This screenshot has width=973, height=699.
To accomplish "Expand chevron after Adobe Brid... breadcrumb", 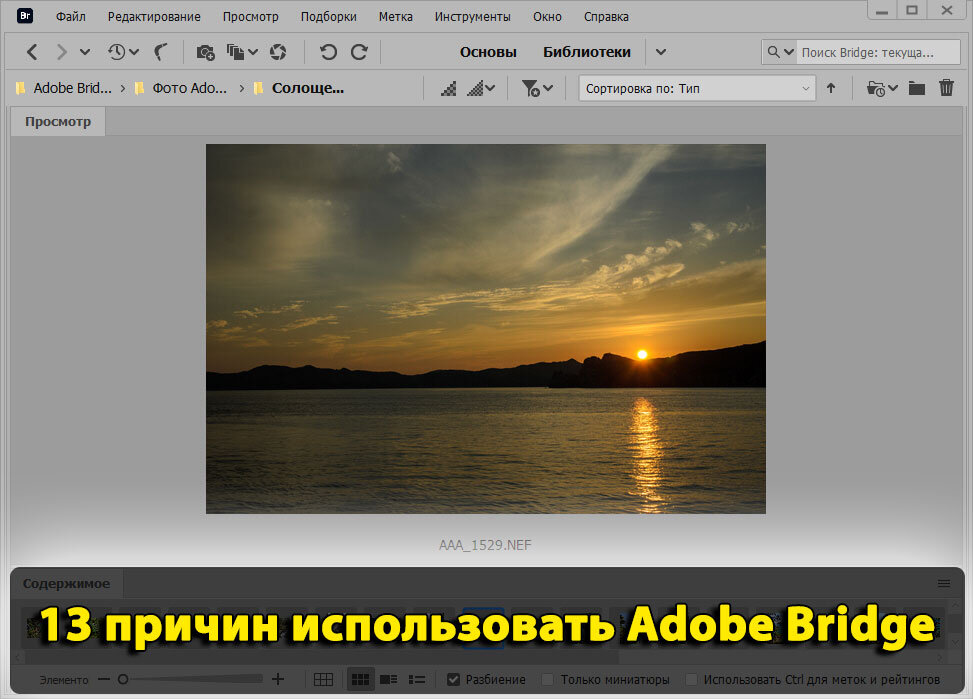I will [123, 89].
